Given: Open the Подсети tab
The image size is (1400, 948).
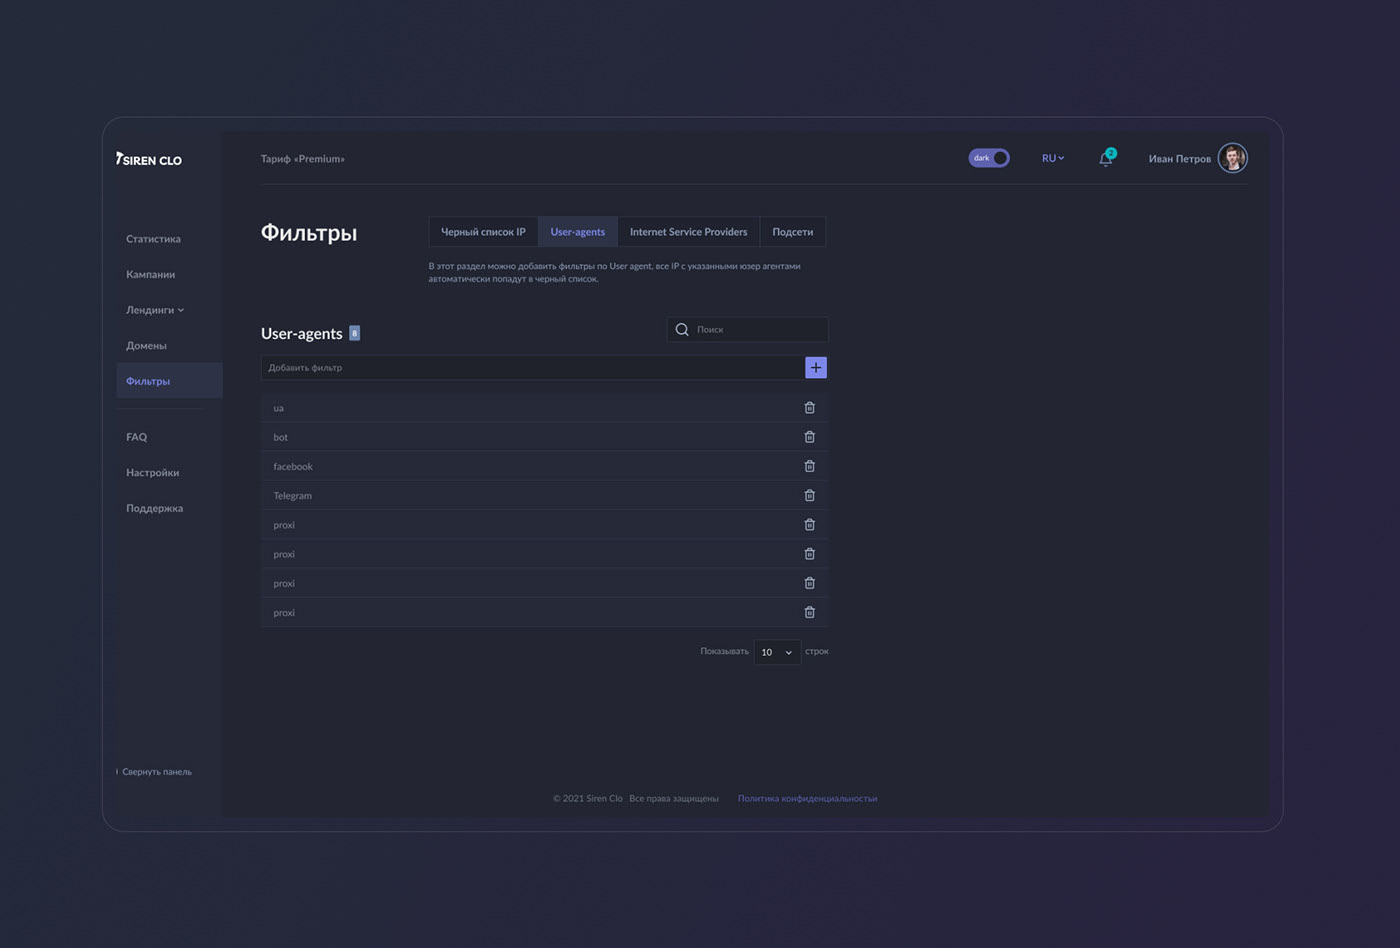Looking at the screenshot, I should click(x=792, y=232).
